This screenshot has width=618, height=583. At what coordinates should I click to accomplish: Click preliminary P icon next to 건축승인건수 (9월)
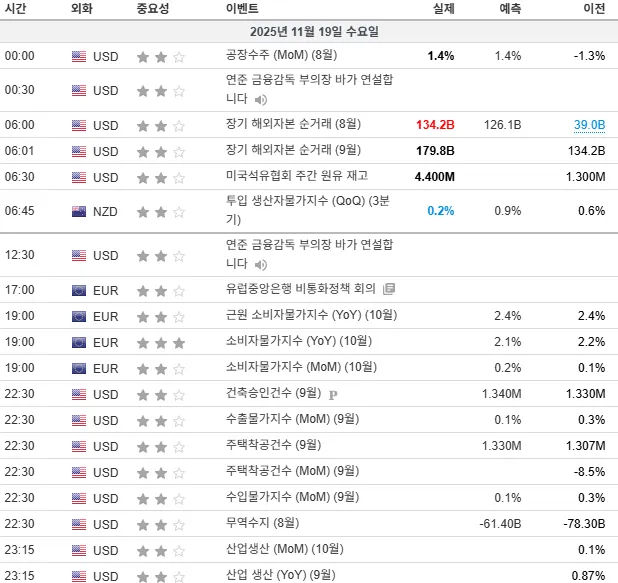click(333, 394)
